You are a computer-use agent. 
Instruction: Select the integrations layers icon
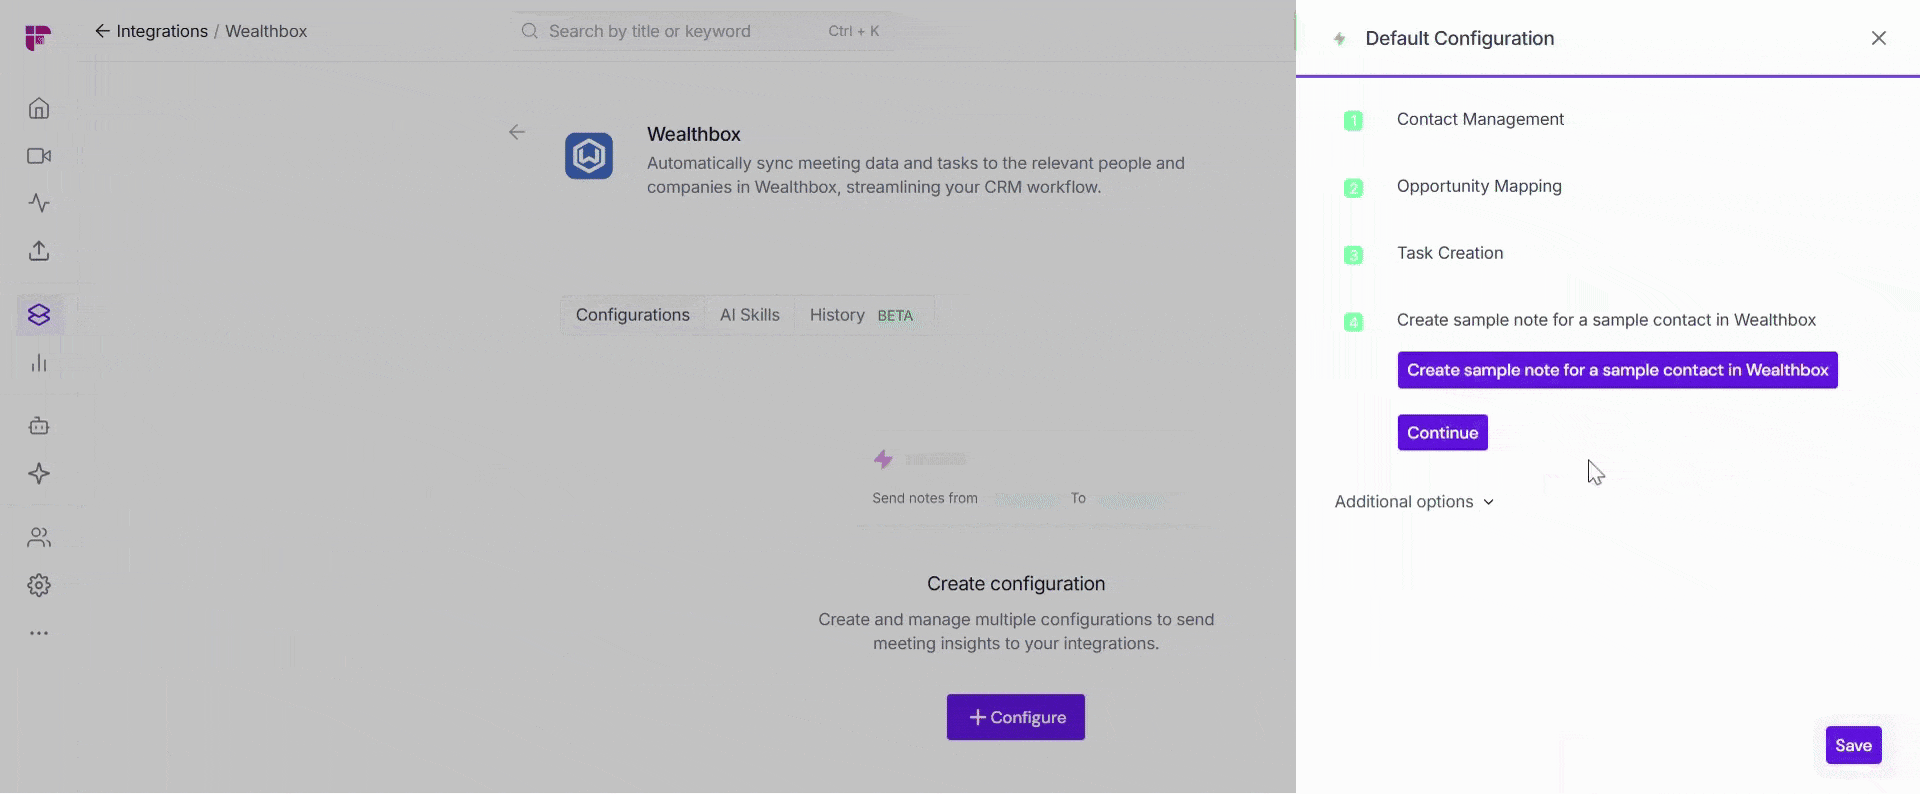tap(39, 315)
